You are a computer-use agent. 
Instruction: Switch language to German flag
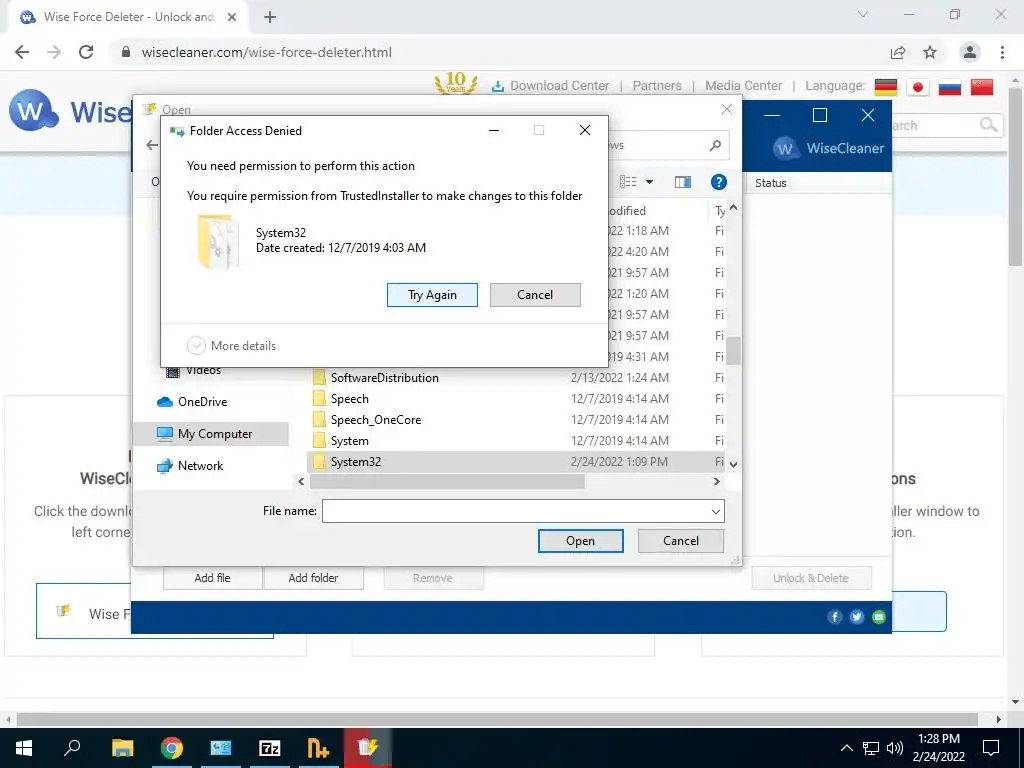886,87
